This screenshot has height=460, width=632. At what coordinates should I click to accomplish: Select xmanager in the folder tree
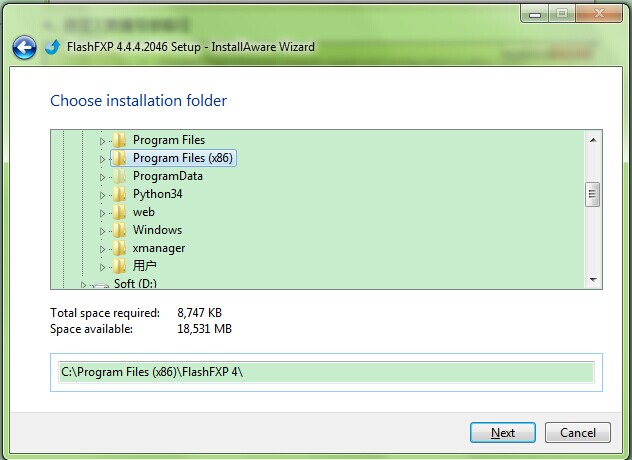pos(159,248)
